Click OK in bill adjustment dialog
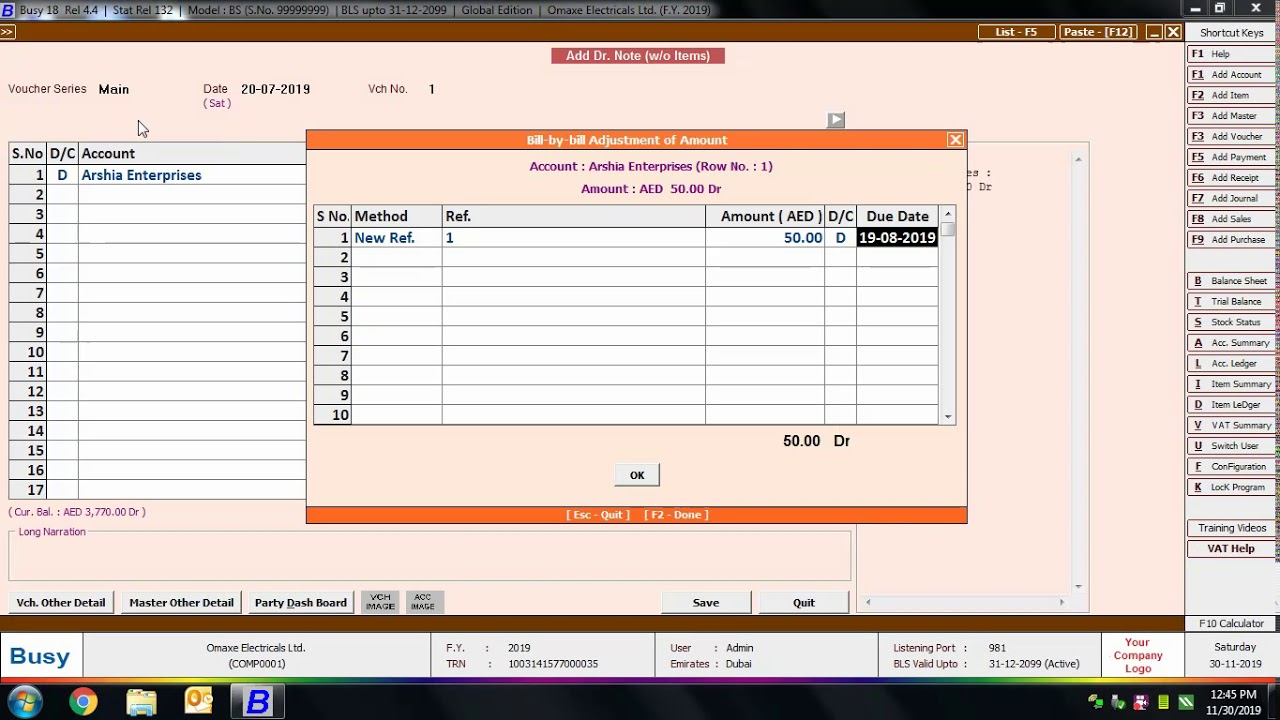The image size is (1280, 720). coord(637,475)
